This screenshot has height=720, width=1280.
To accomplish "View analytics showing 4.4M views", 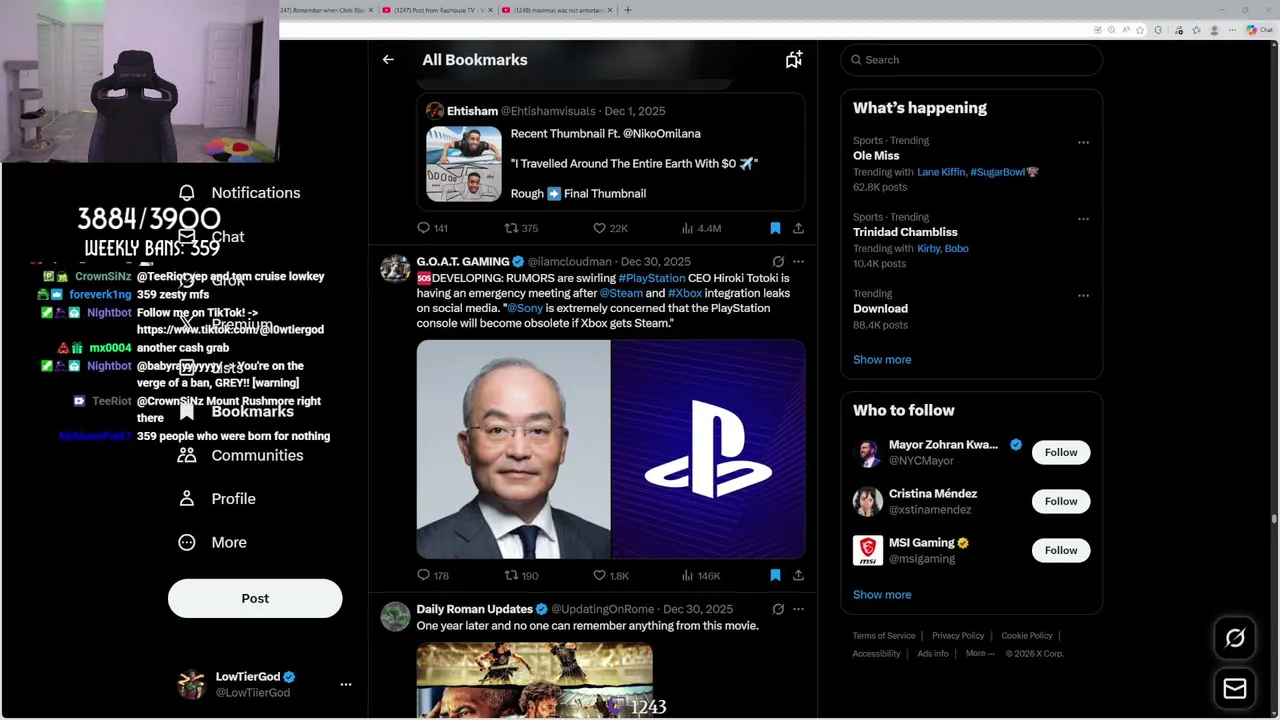I will pos(701,228).
